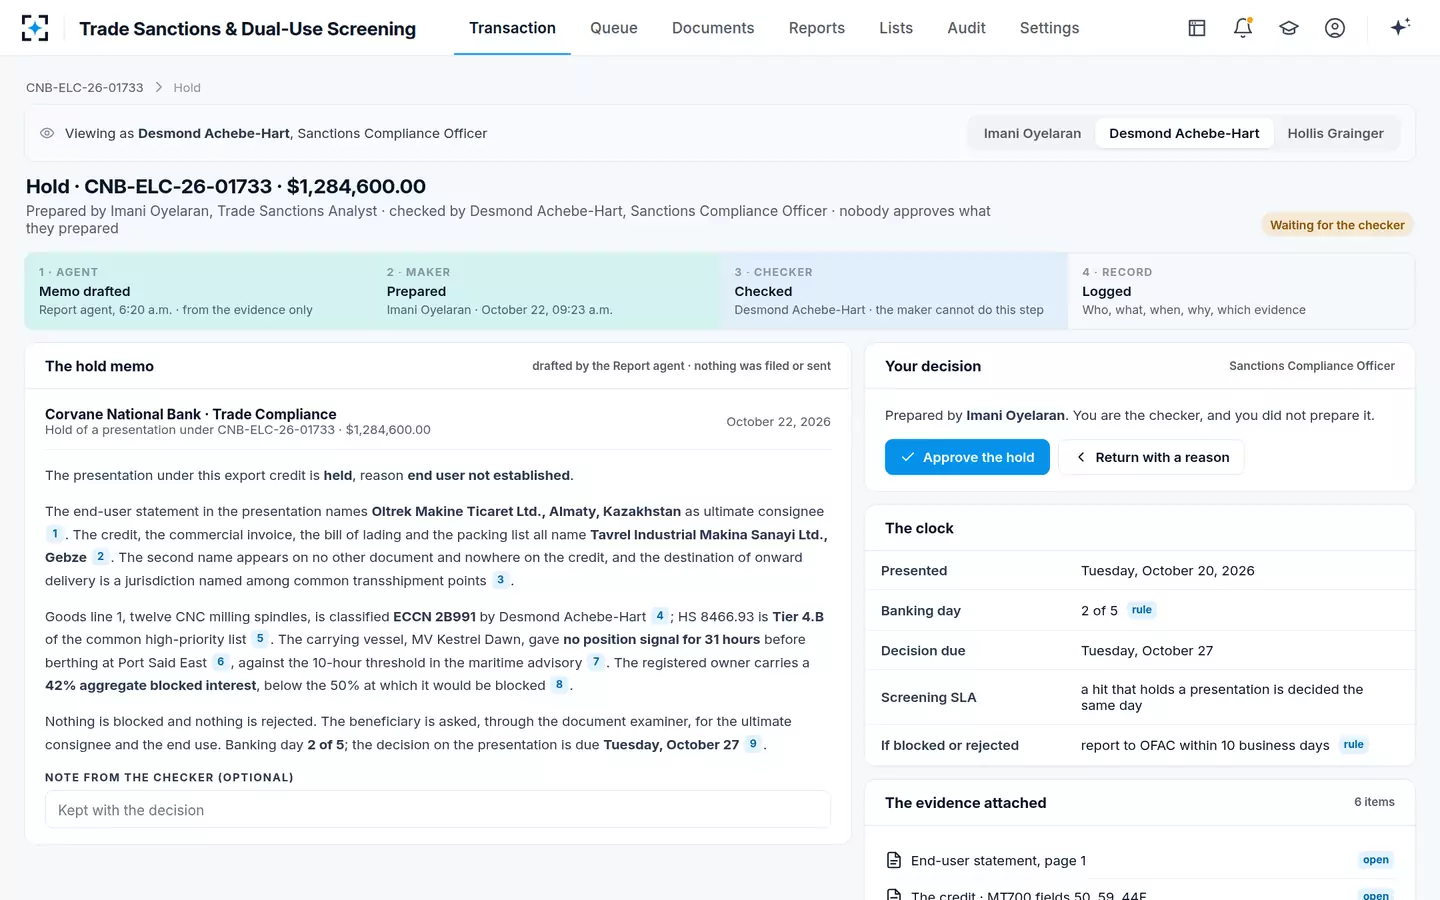Open citation 3 footnote marker

[x=501, y=580]
